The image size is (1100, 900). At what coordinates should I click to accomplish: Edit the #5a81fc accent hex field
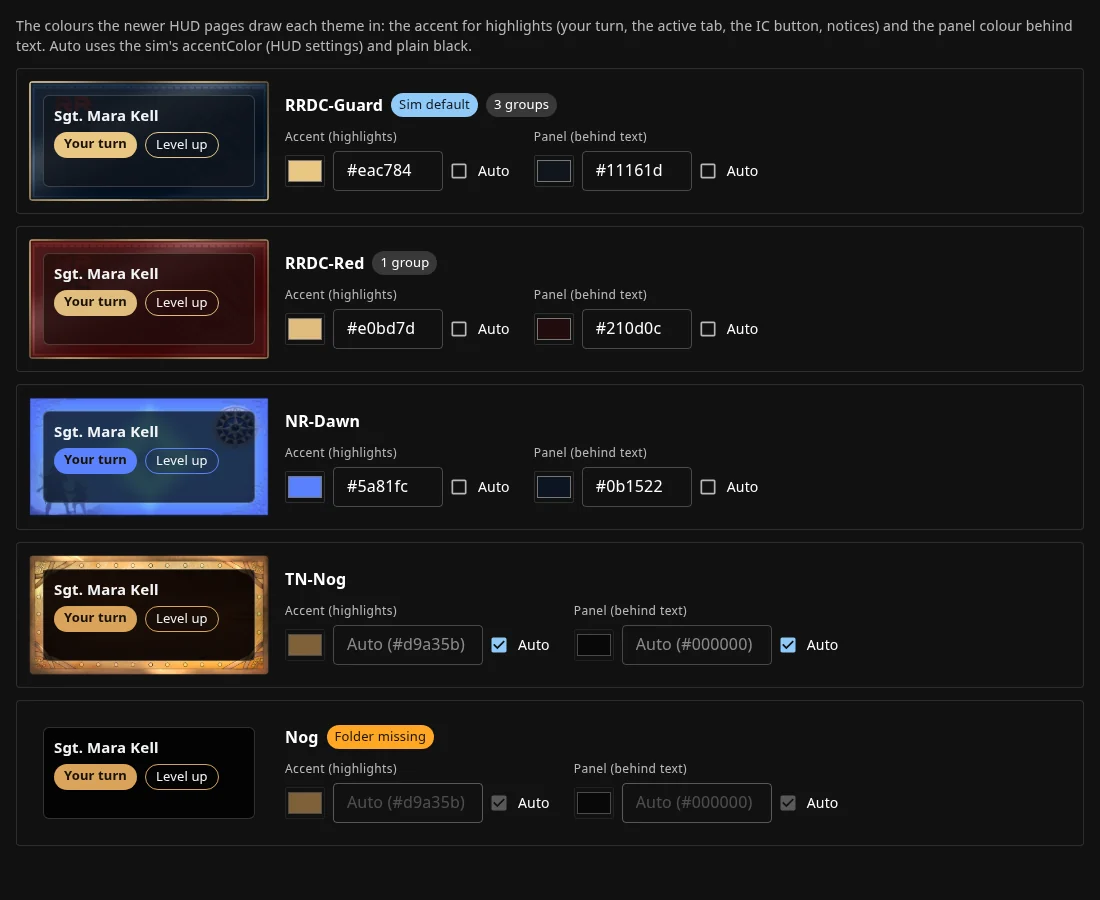tap(388, 487)
